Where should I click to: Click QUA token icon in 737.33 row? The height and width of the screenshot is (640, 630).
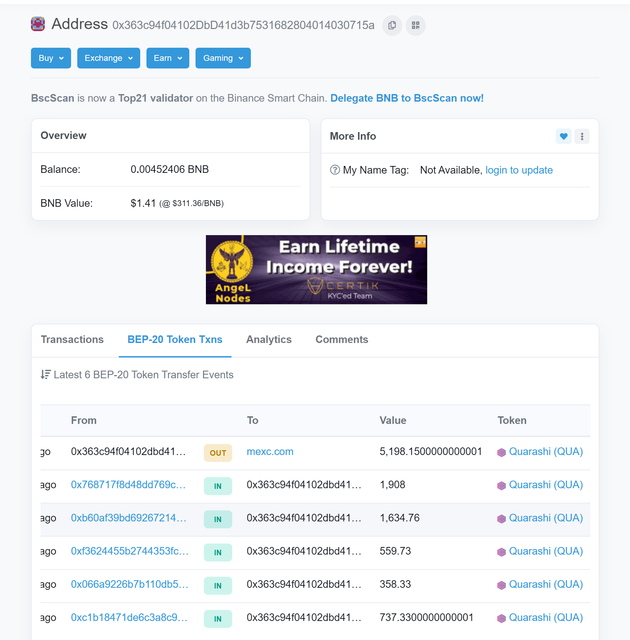[x=501, y=618]
